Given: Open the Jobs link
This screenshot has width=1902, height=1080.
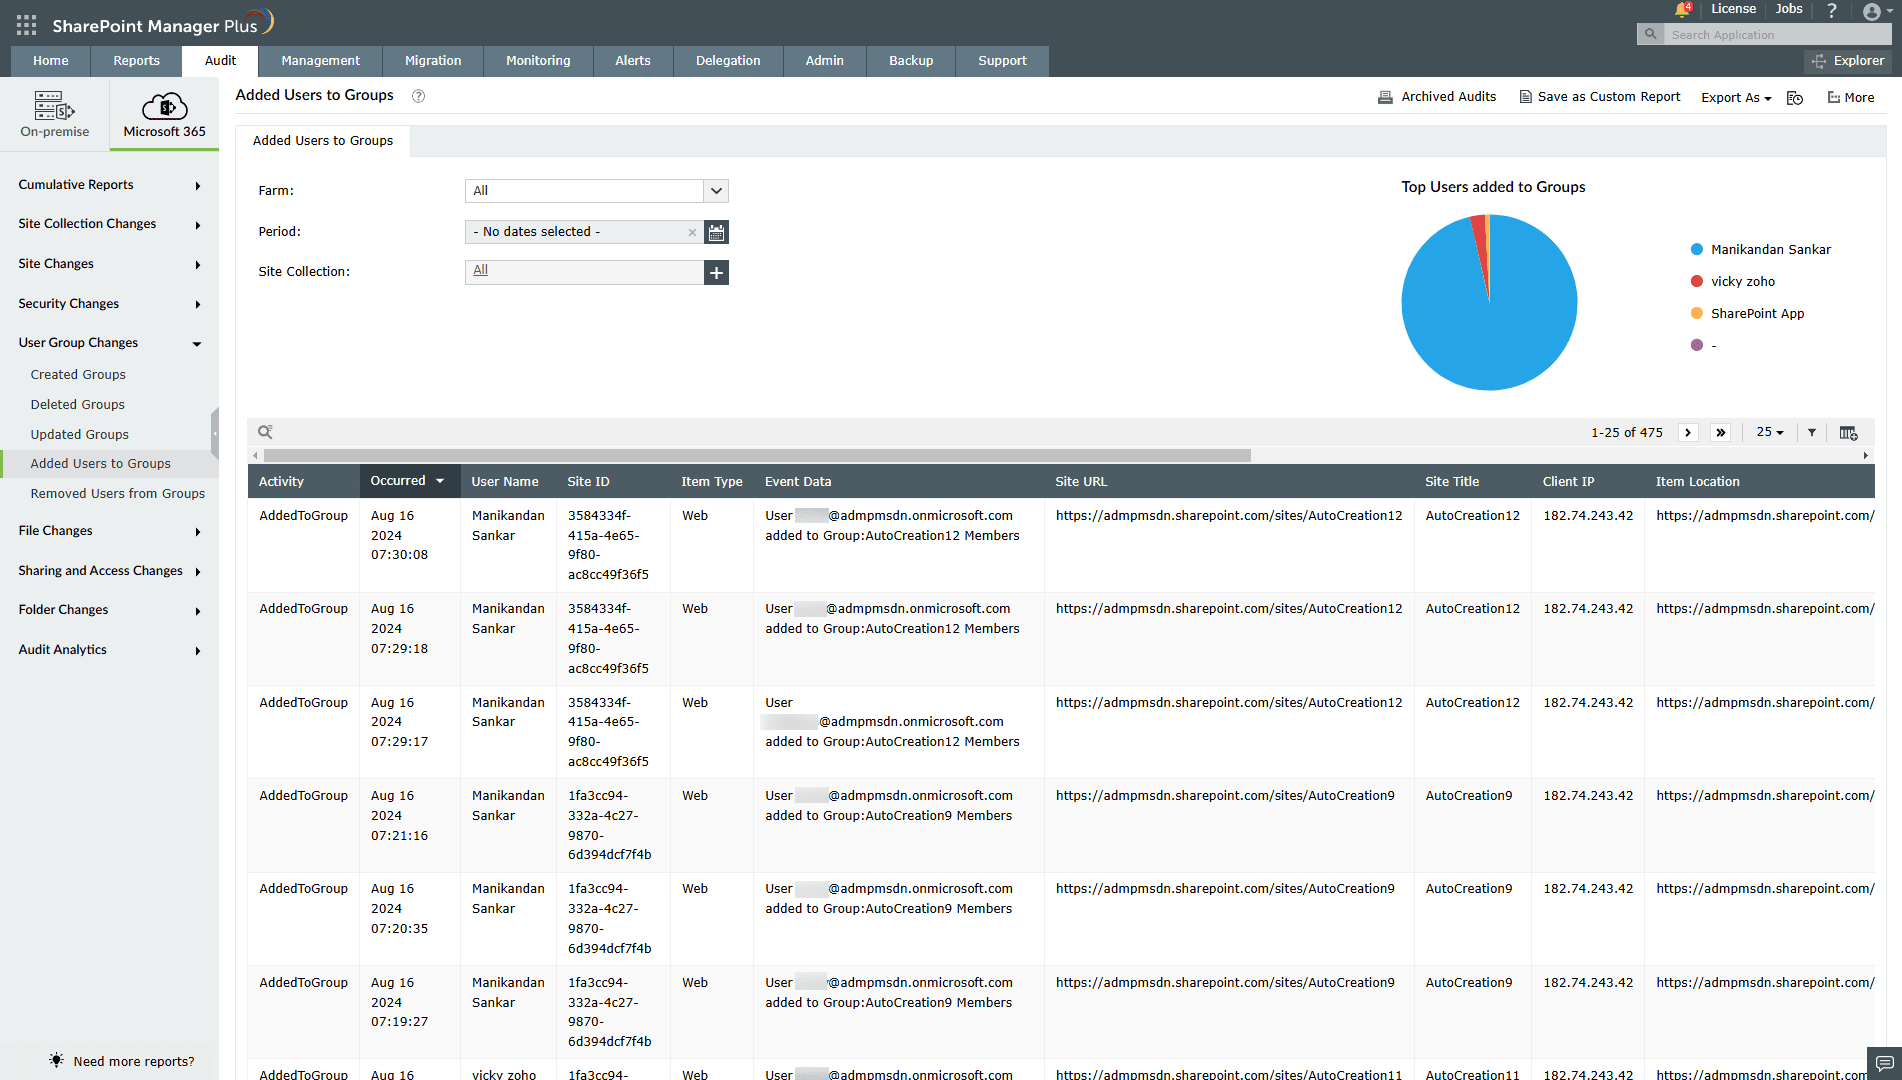Looking at the screenshot, I should [1789, 9].
